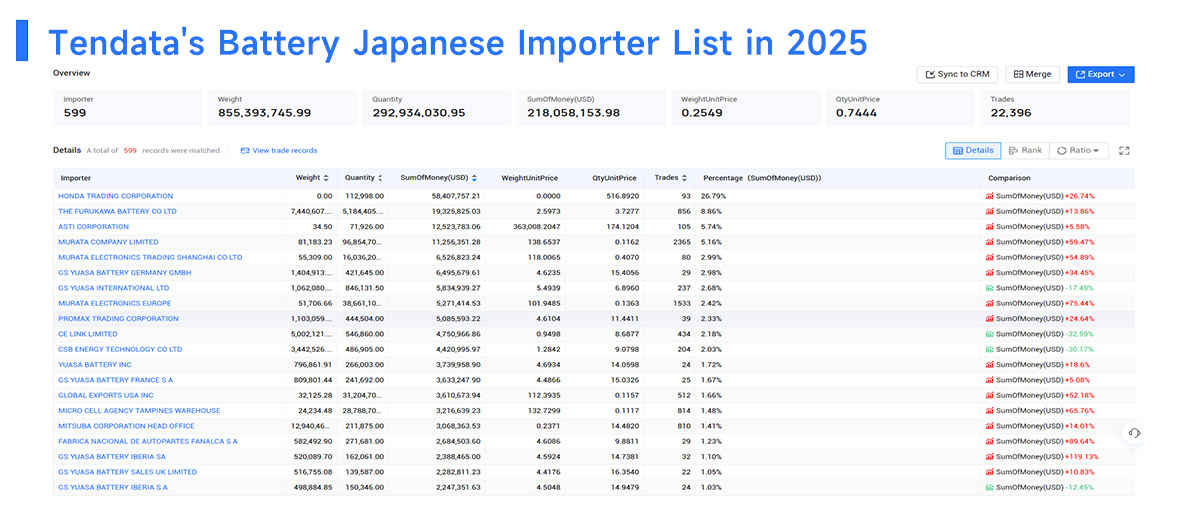Open YUASA BATTERY INC importer link
Image resolution: width=1190 pixels, height=510 pixels.
[x=95, y=364]
